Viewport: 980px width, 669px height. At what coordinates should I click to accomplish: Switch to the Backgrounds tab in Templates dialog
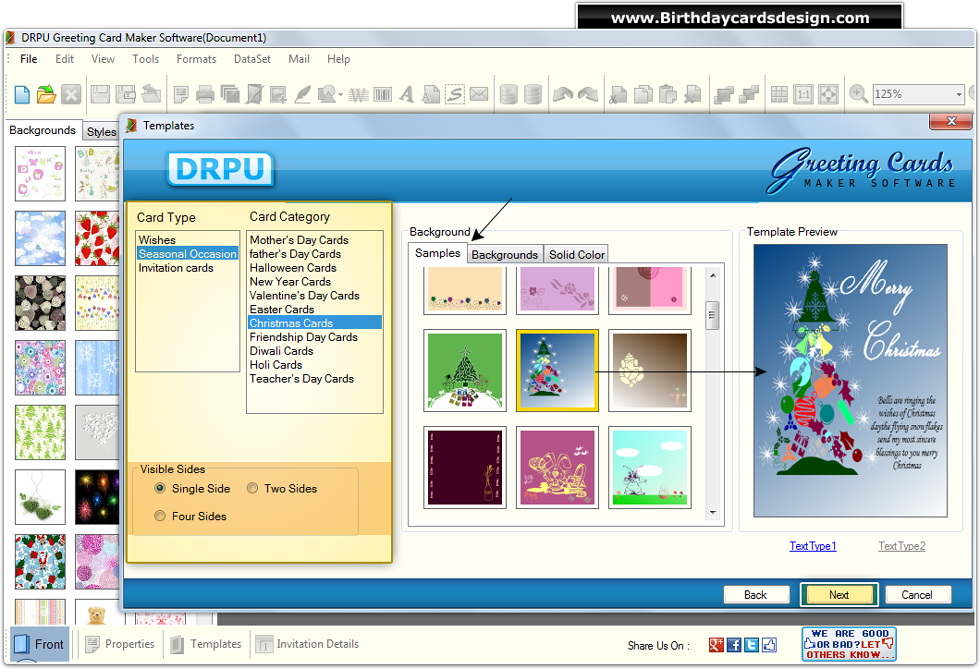coord(505,254)
